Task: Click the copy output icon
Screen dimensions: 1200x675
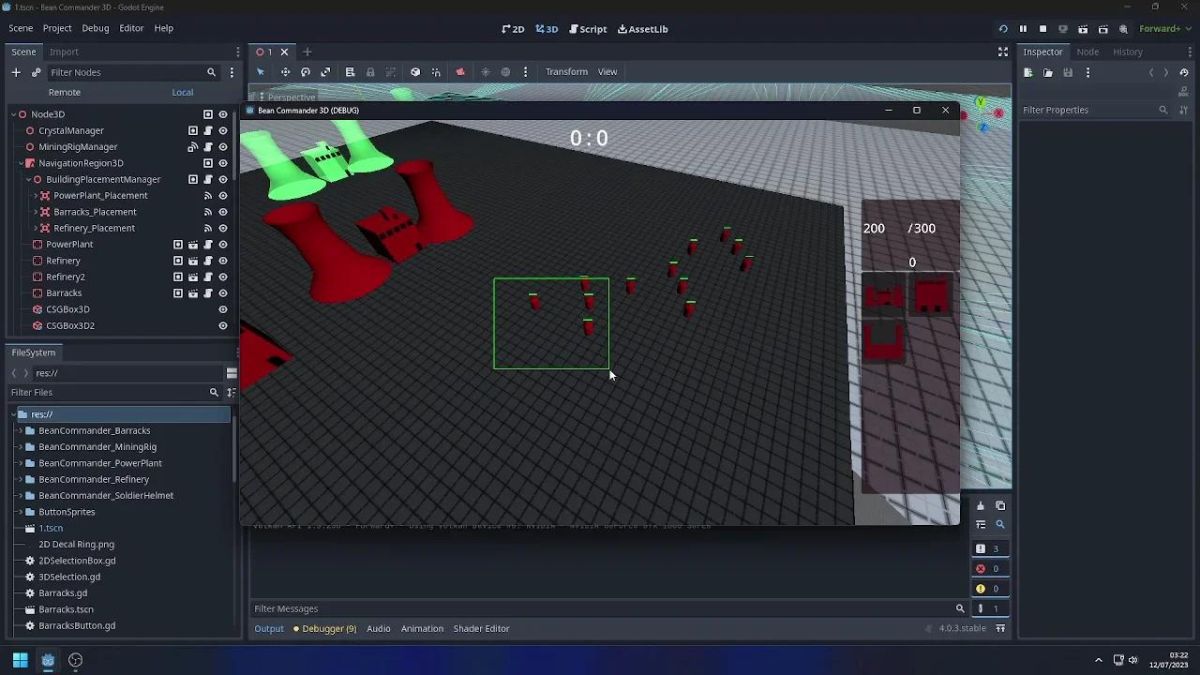Action: pos(1000,506)
